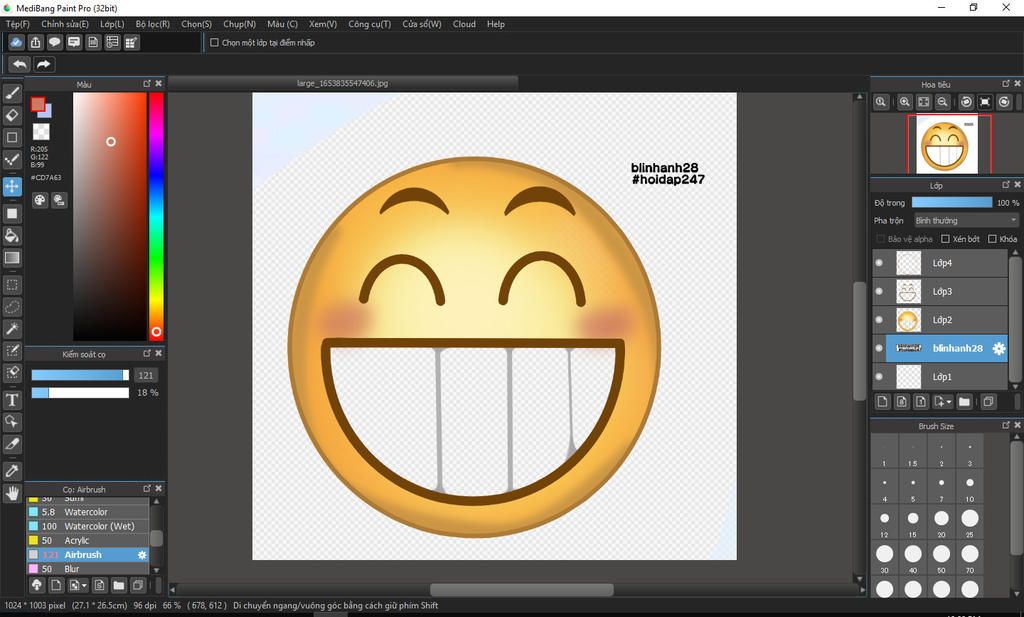
Task: Undock the Lớp layer panel
Action: [1006, 185]
